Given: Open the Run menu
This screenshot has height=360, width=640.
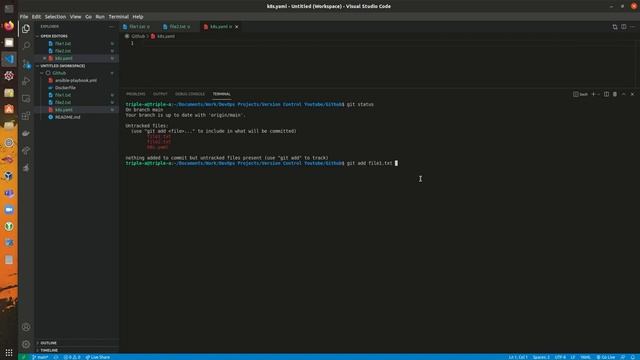Looking at the screenshot, I should [100, 17].
